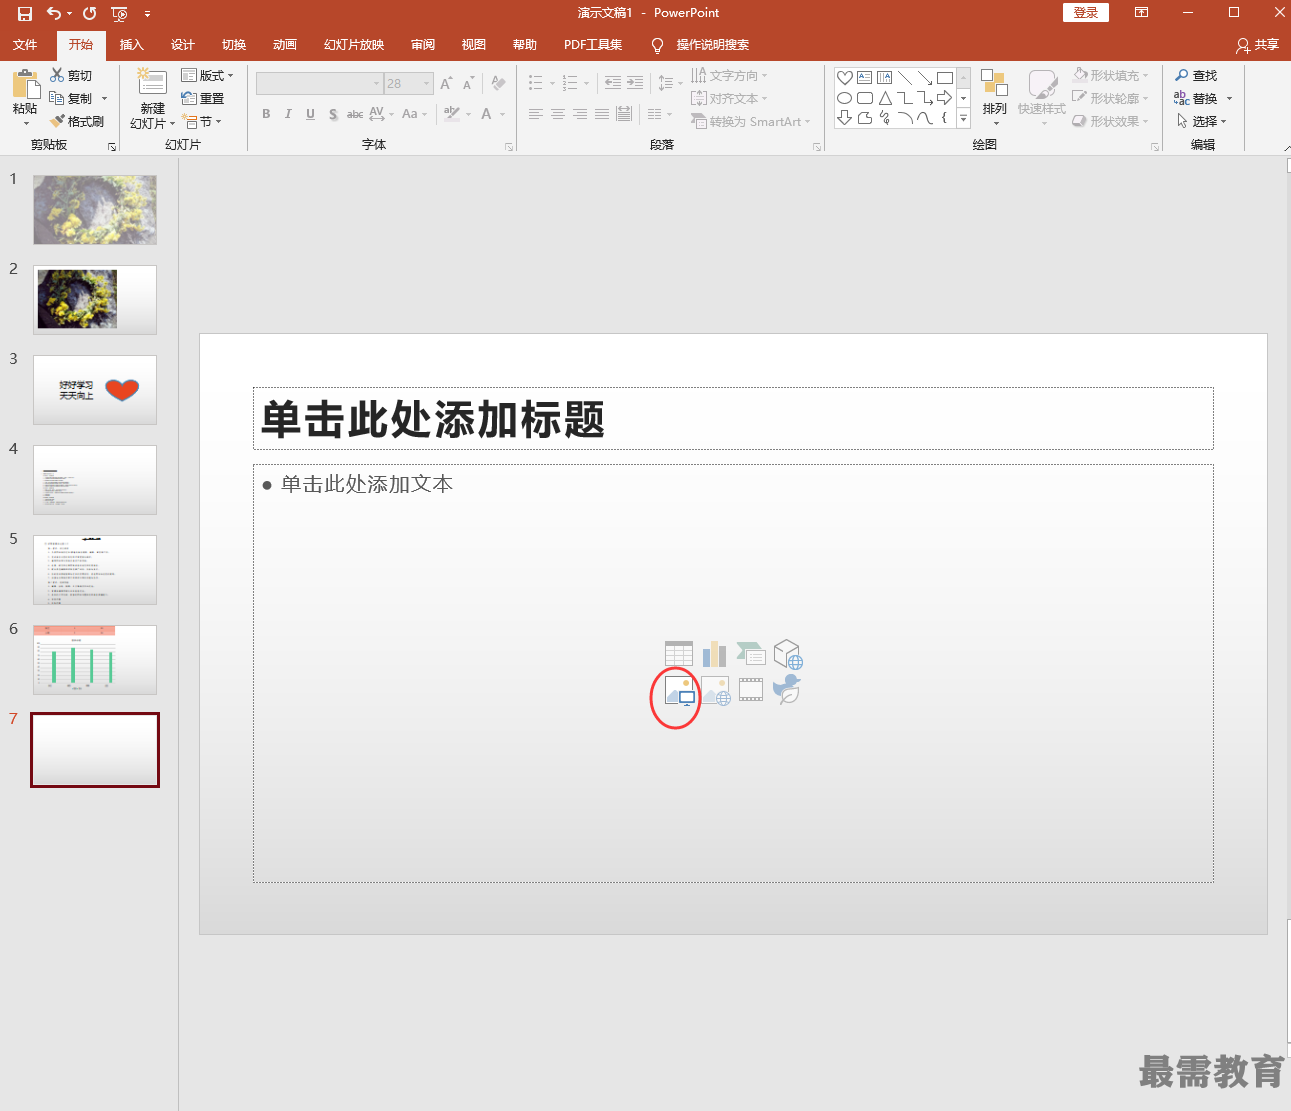
Task: Open the PDF工具集 tab
Action: [593, 44]
